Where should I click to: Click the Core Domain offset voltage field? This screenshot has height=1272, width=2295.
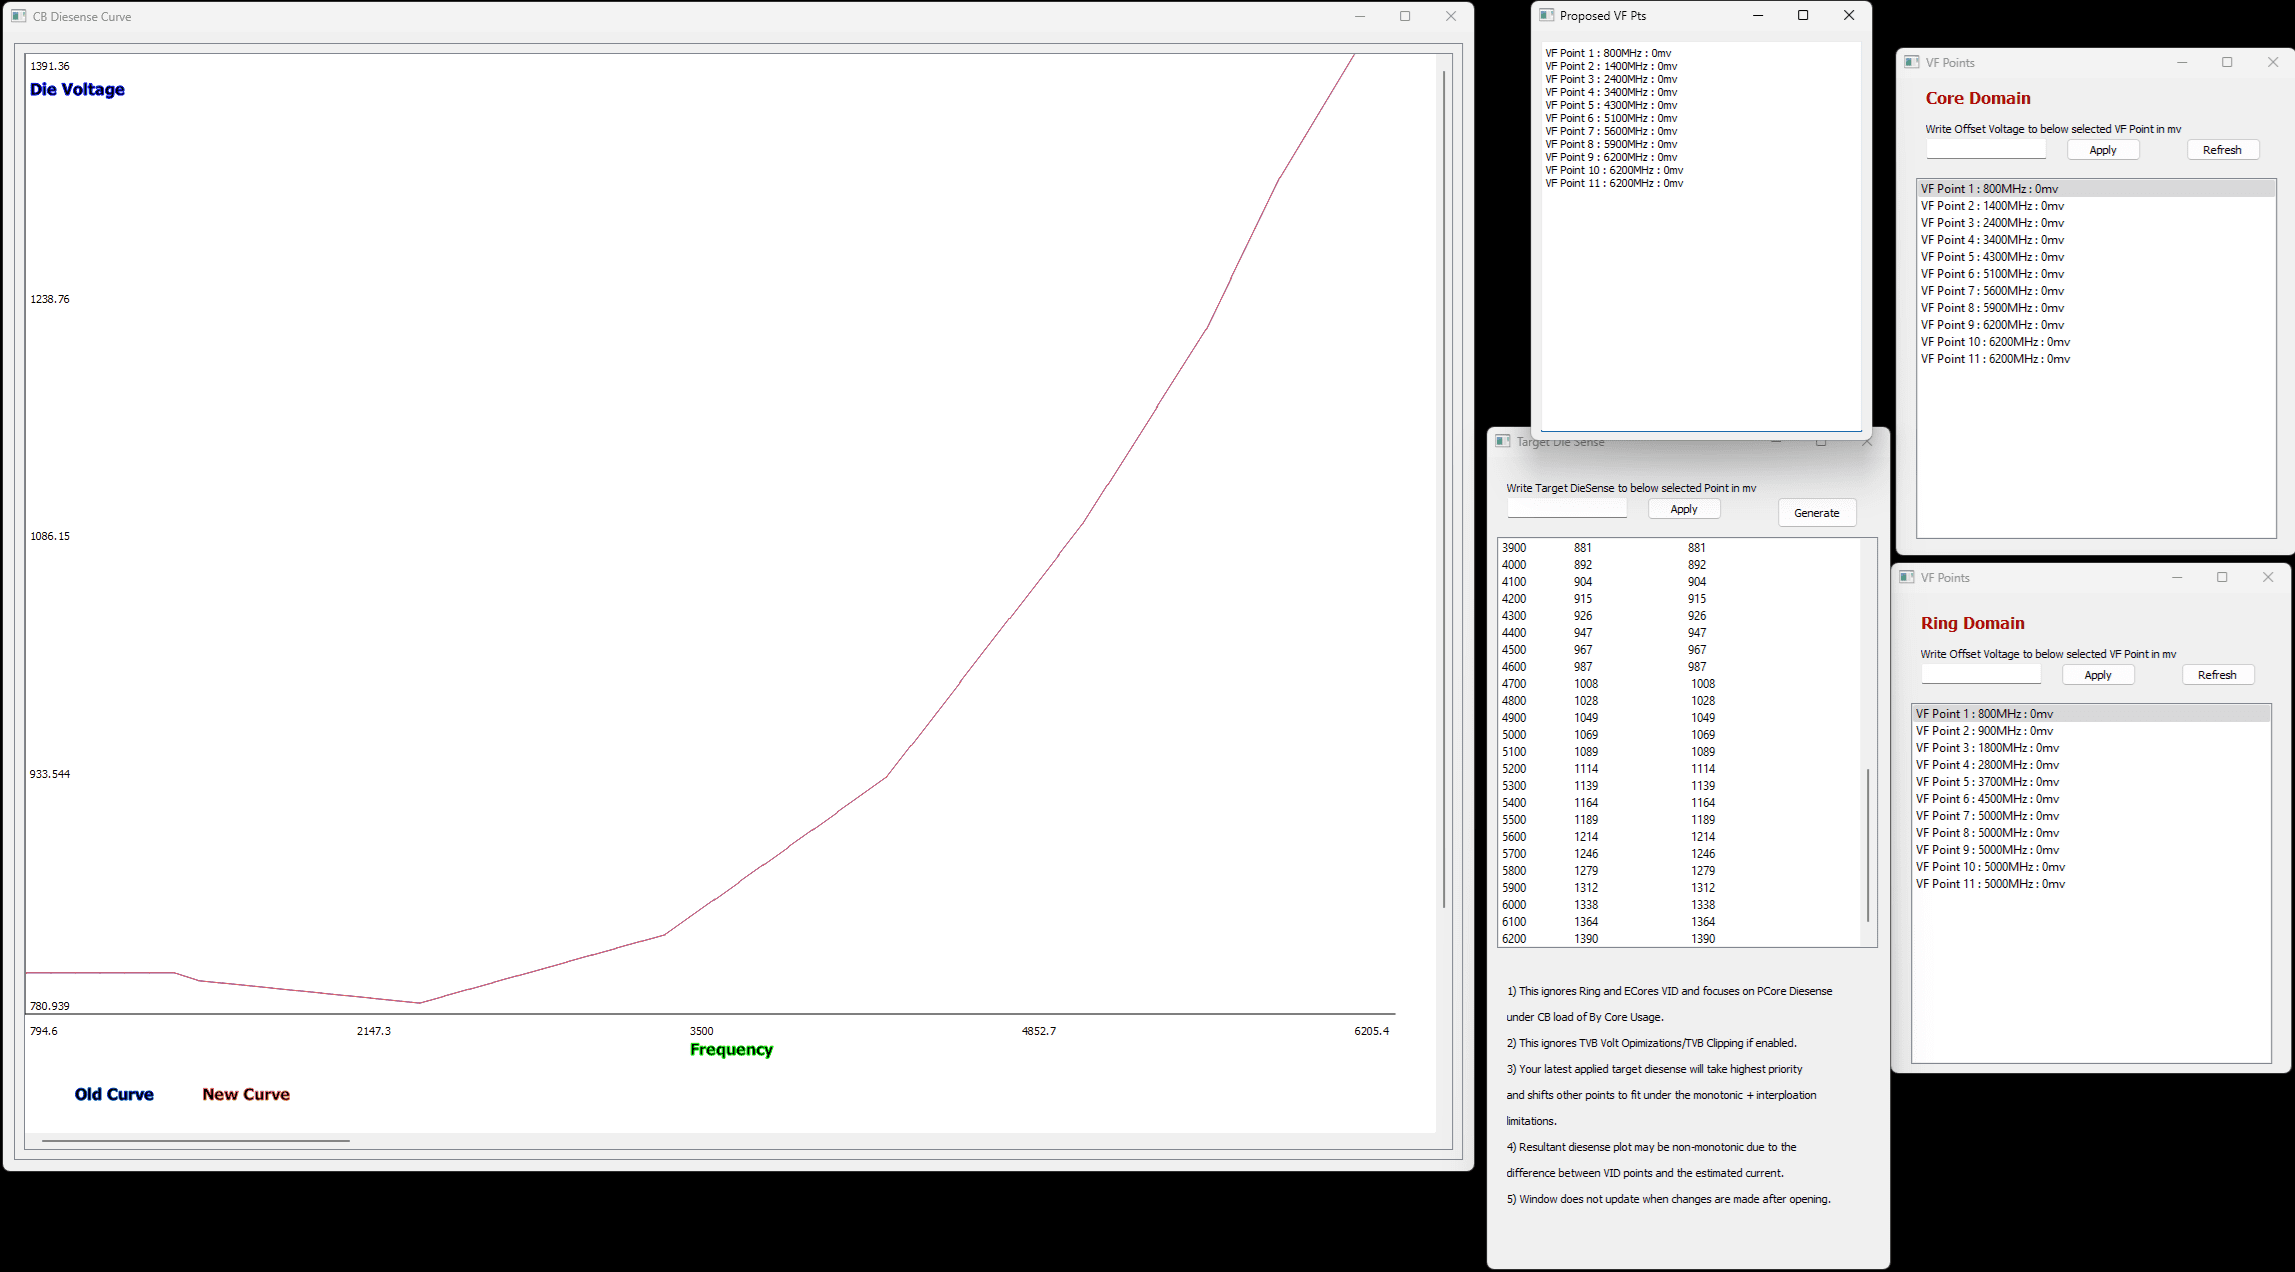point(1986,150)
